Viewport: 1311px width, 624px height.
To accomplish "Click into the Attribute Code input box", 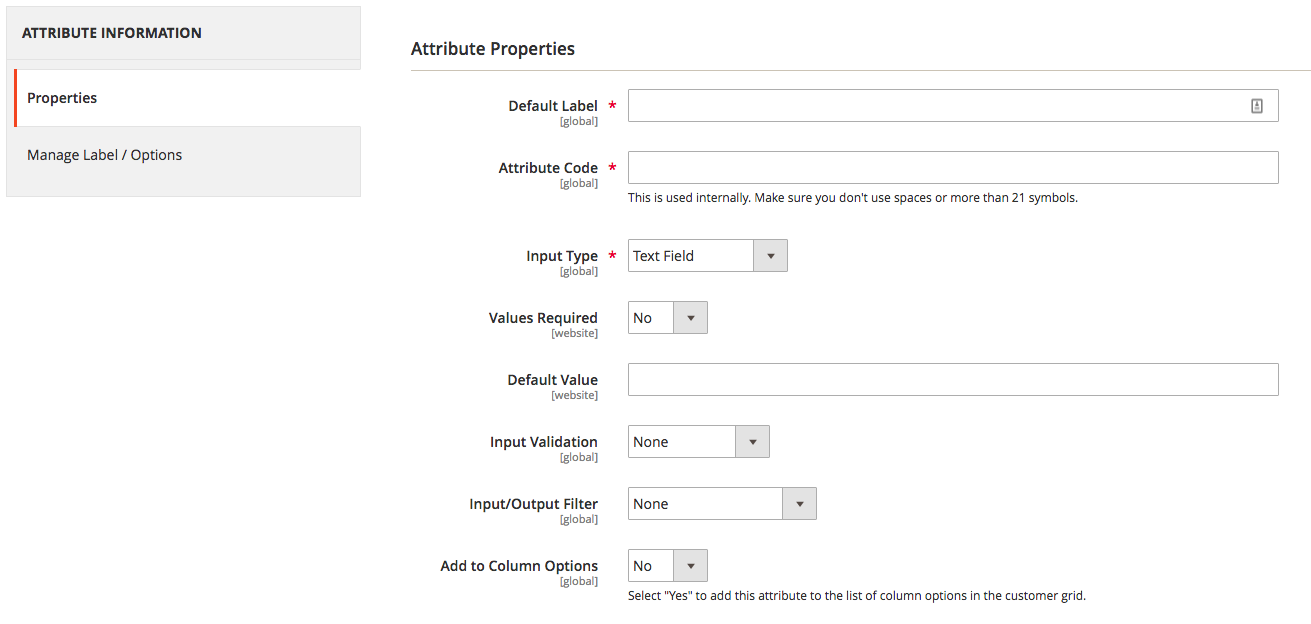I will (952, 168).
